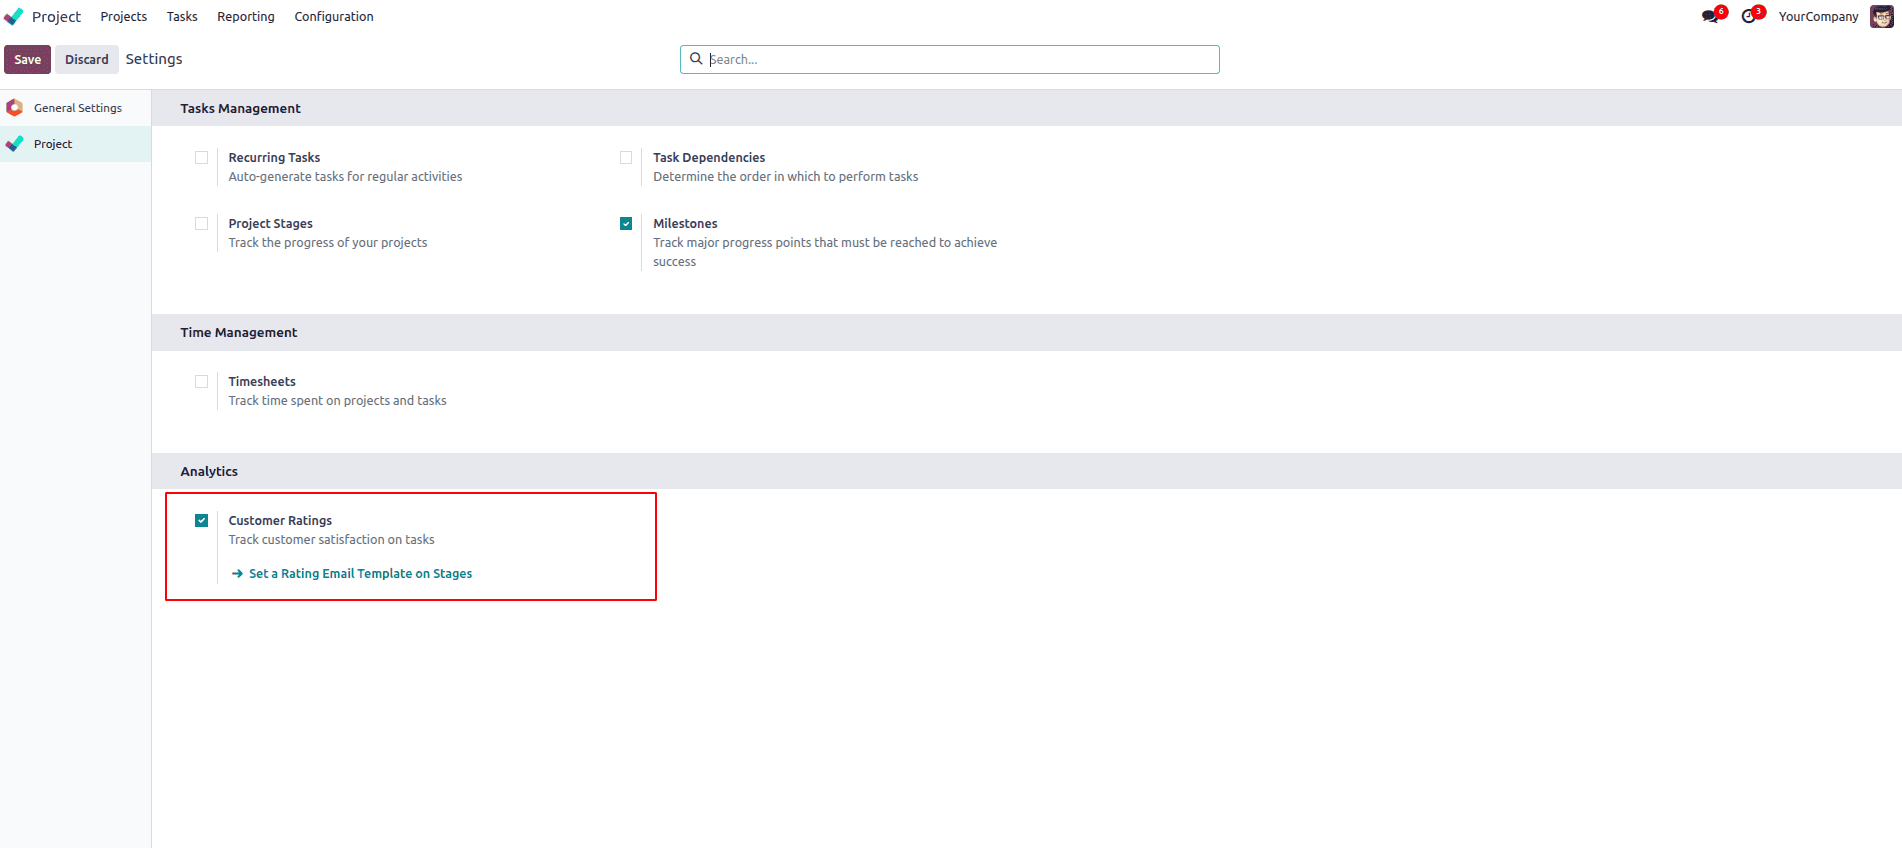This screenshot has height=848, width=1902.
Task: Select Project in settings sidebar
Action: (x=75, y=144)
